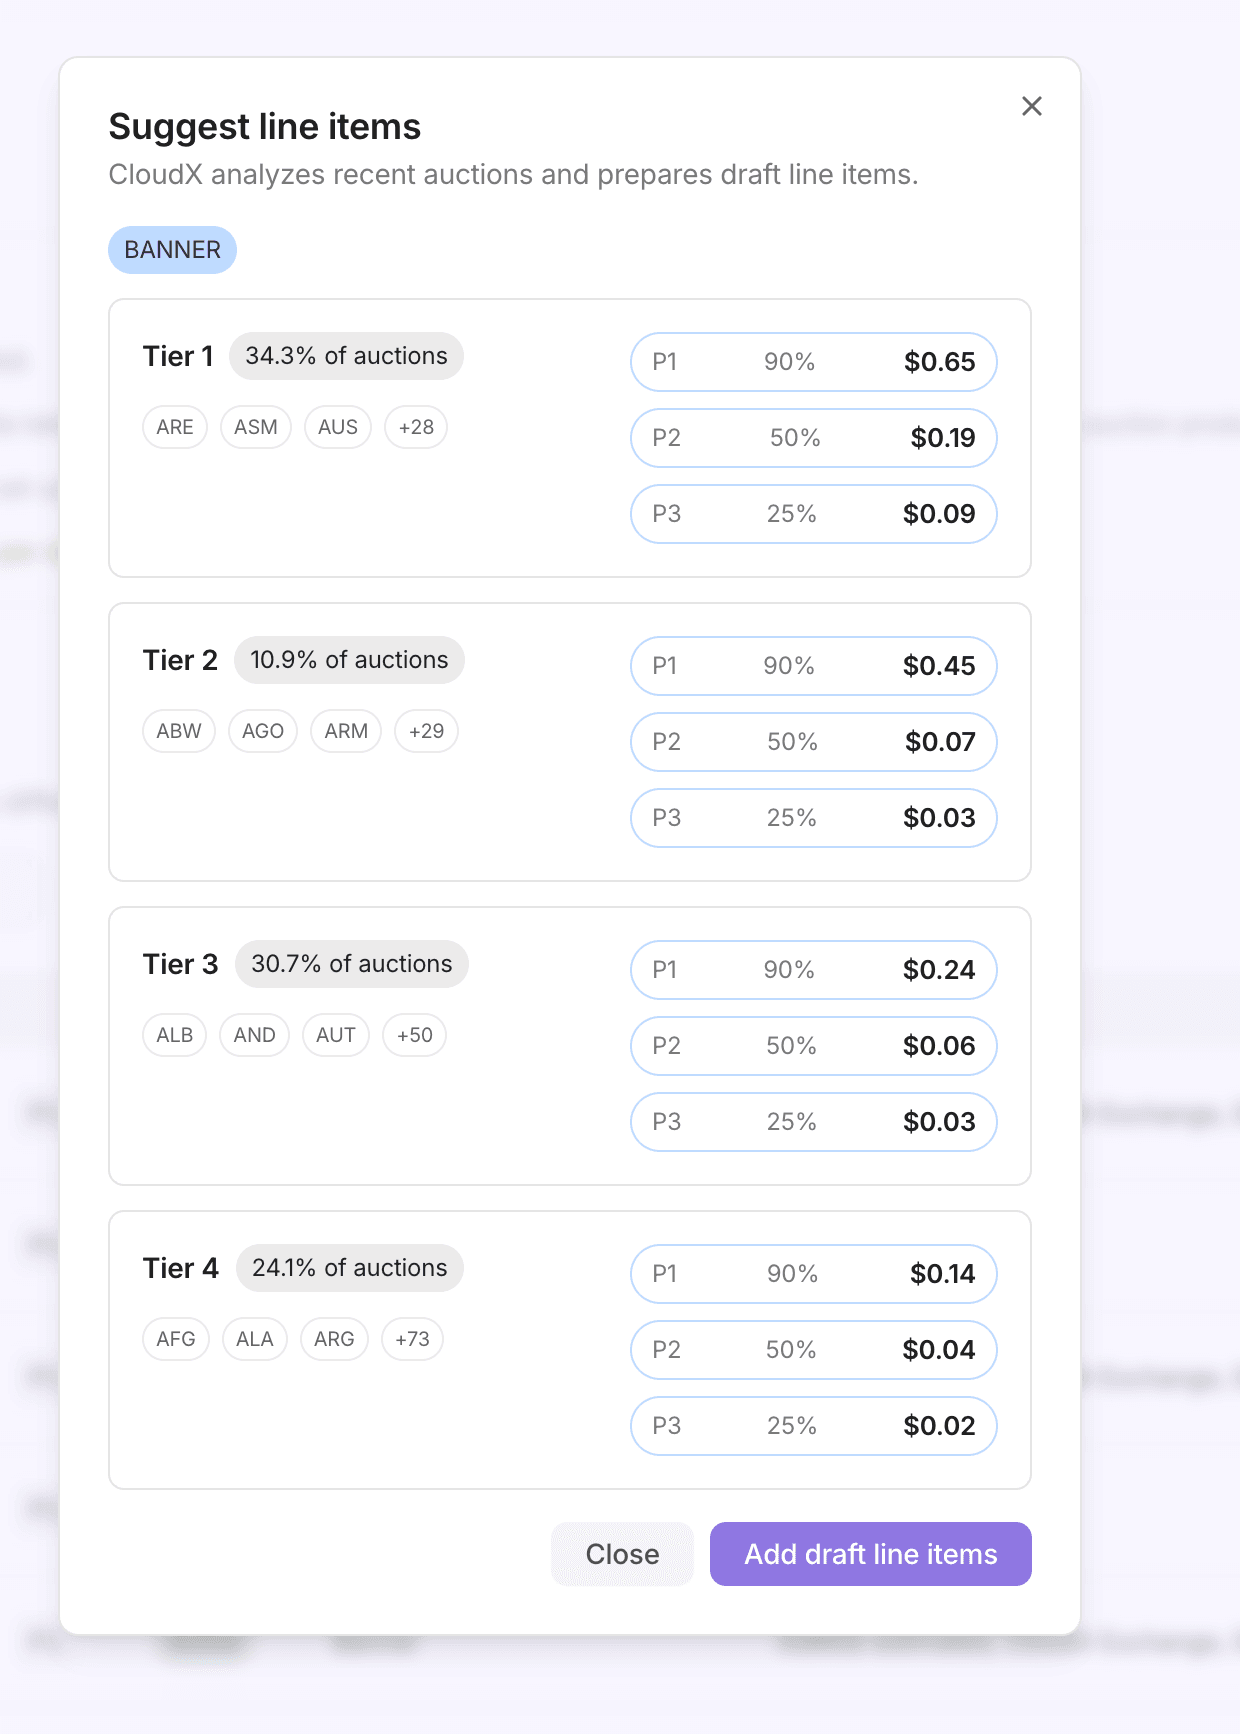Click the 10.9% of auctions badge
This screenshot has height=1734, width=1240.
coord(349,660)
